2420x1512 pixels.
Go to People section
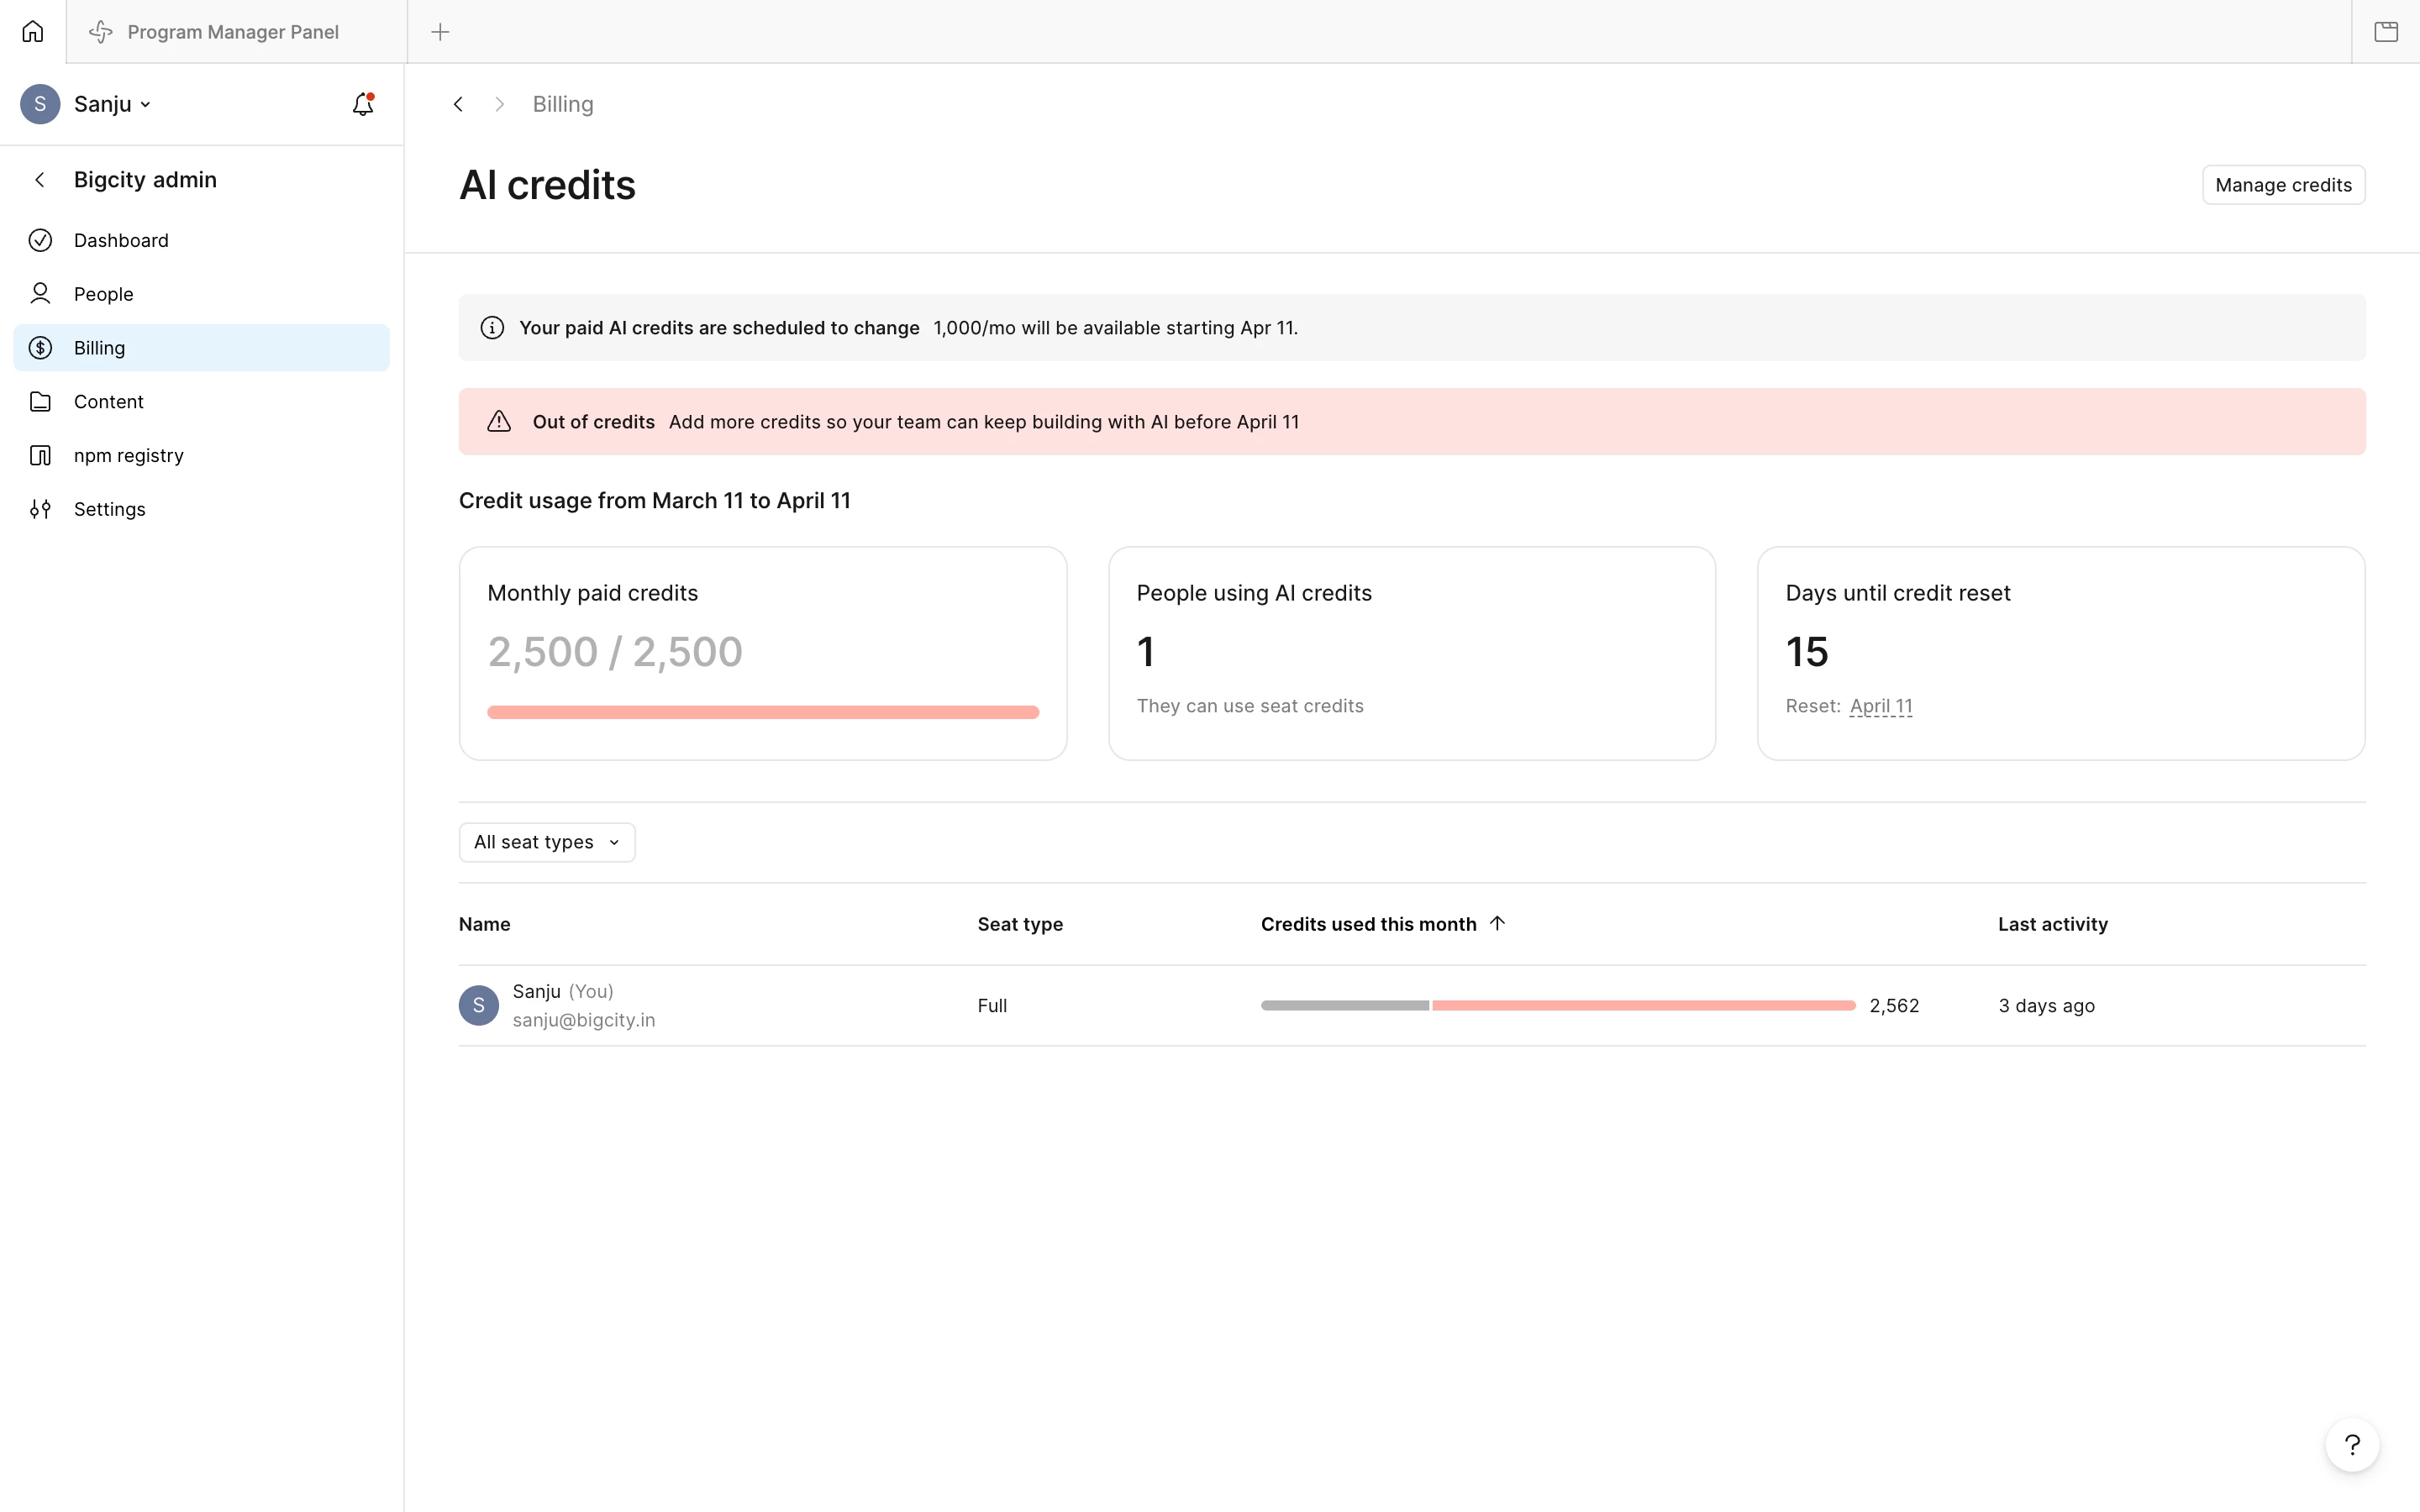click(103, 294)
